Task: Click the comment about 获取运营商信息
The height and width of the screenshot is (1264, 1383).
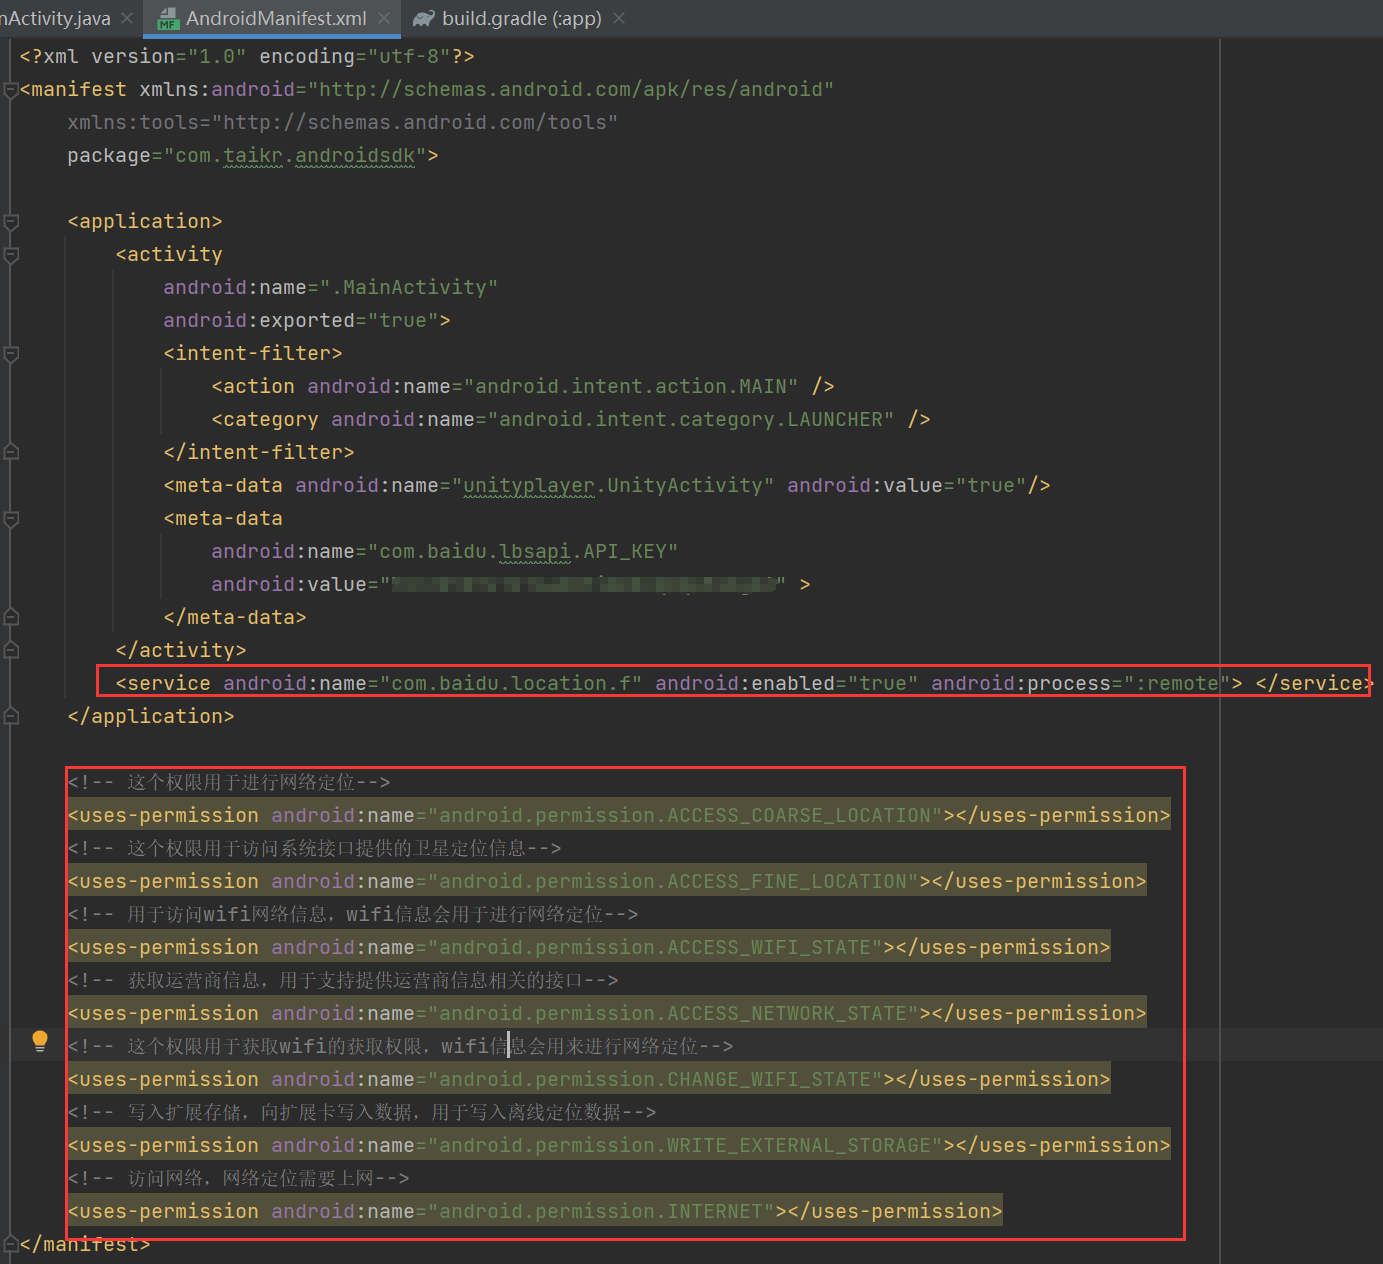Action: click(343, 980)
